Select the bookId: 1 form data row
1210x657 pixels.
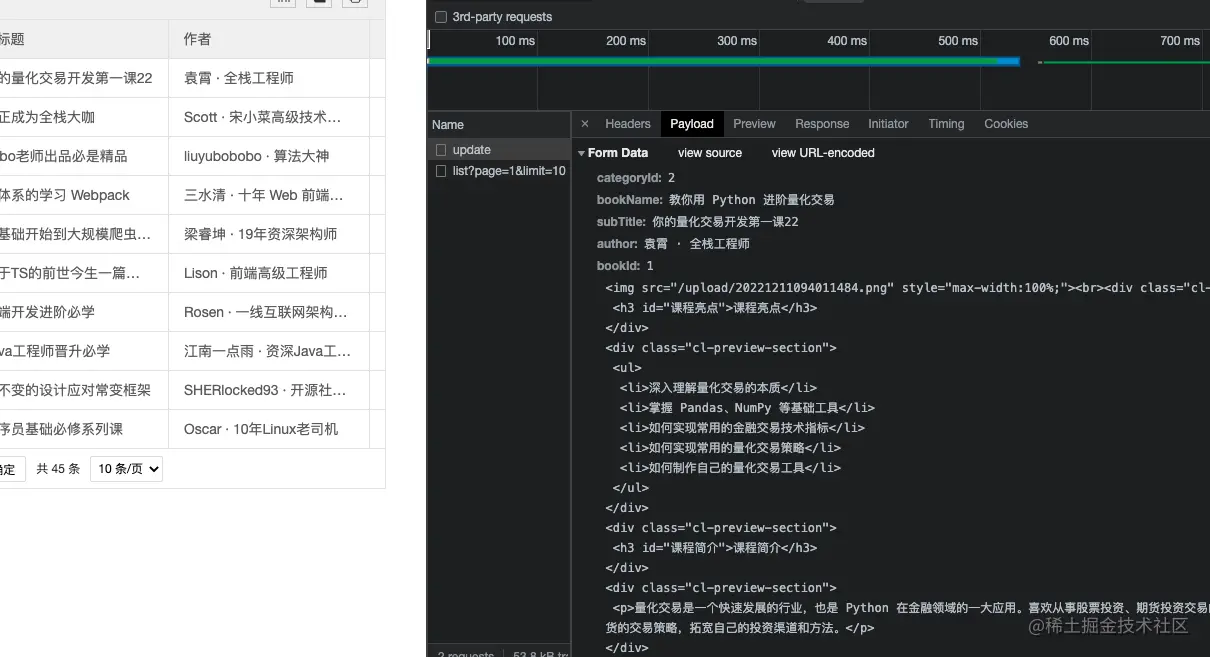(x=625, y=266)
